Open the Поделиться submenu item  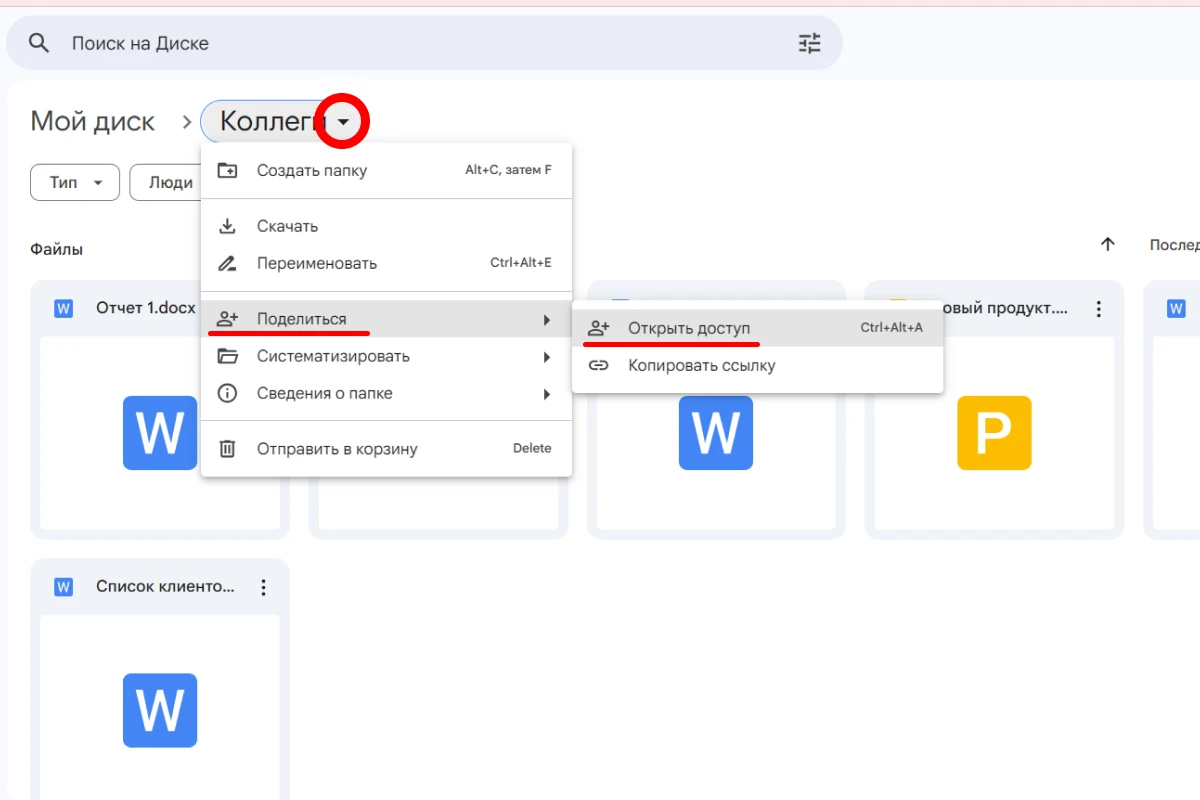pyautogui.click(x=386, y=319)
